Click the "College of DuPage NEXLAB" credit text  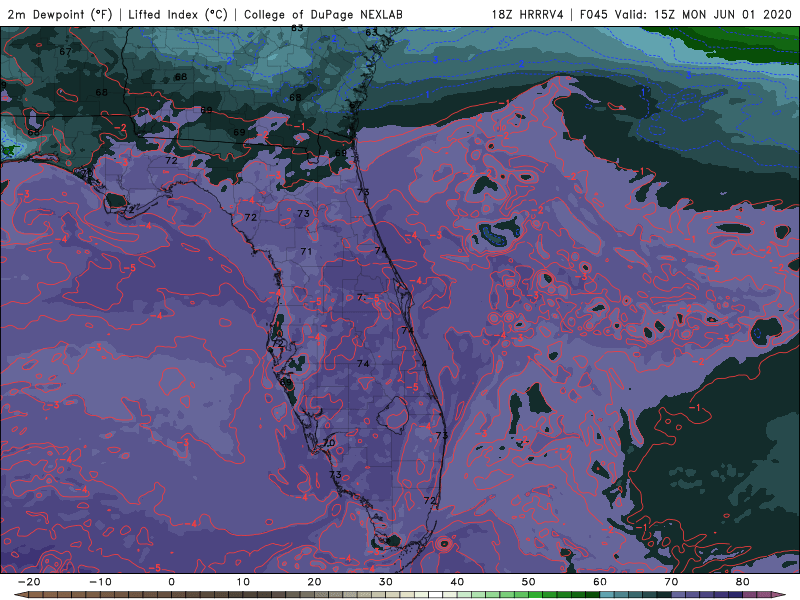point(323,14)
